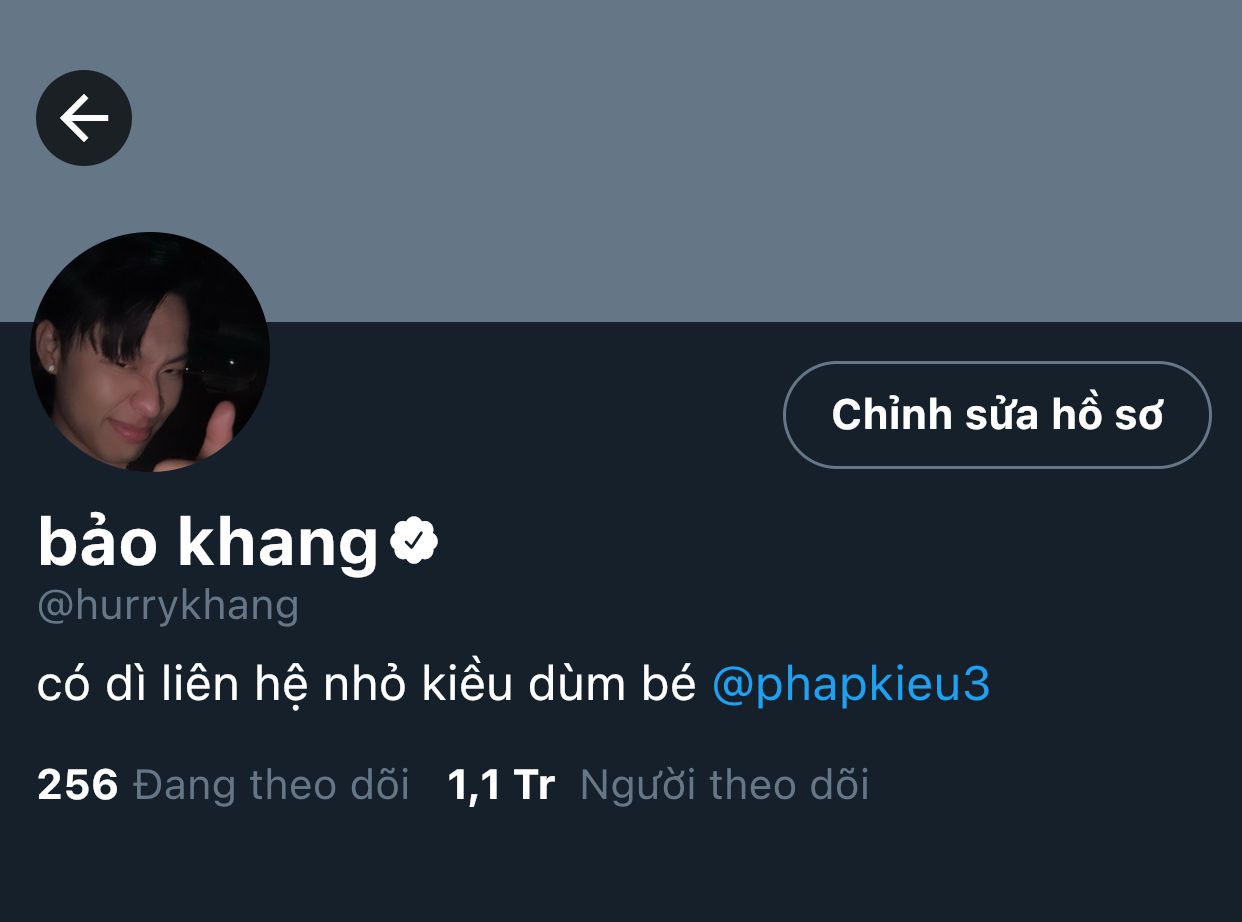The image size is (1242, 922).
Task: Go back using the left arrow icon
Action: point(84,119)
